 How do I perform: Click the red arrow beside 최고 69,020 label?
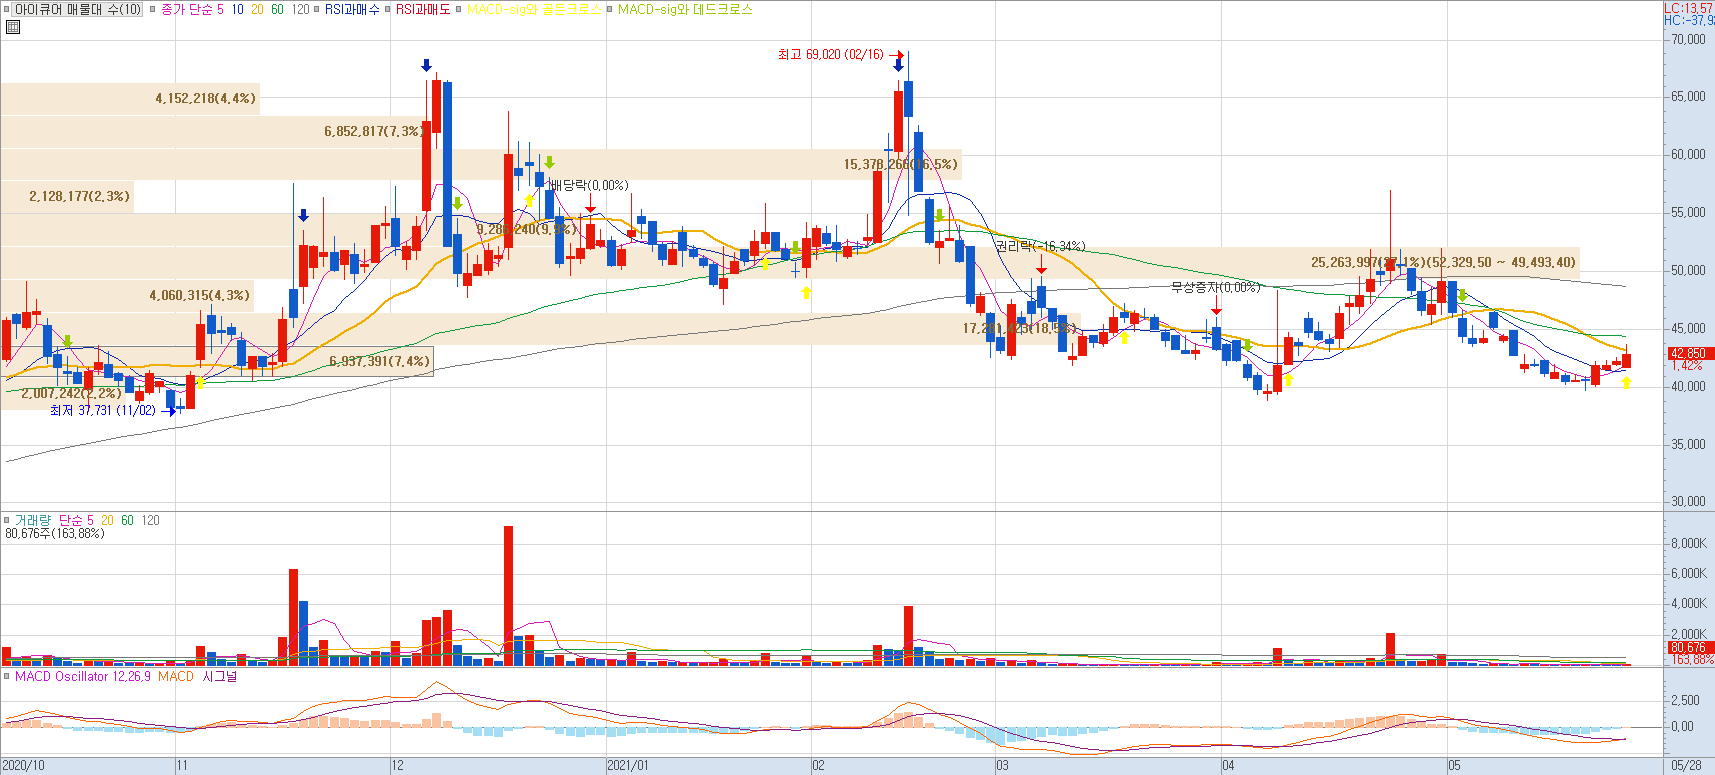click(897, 55)
